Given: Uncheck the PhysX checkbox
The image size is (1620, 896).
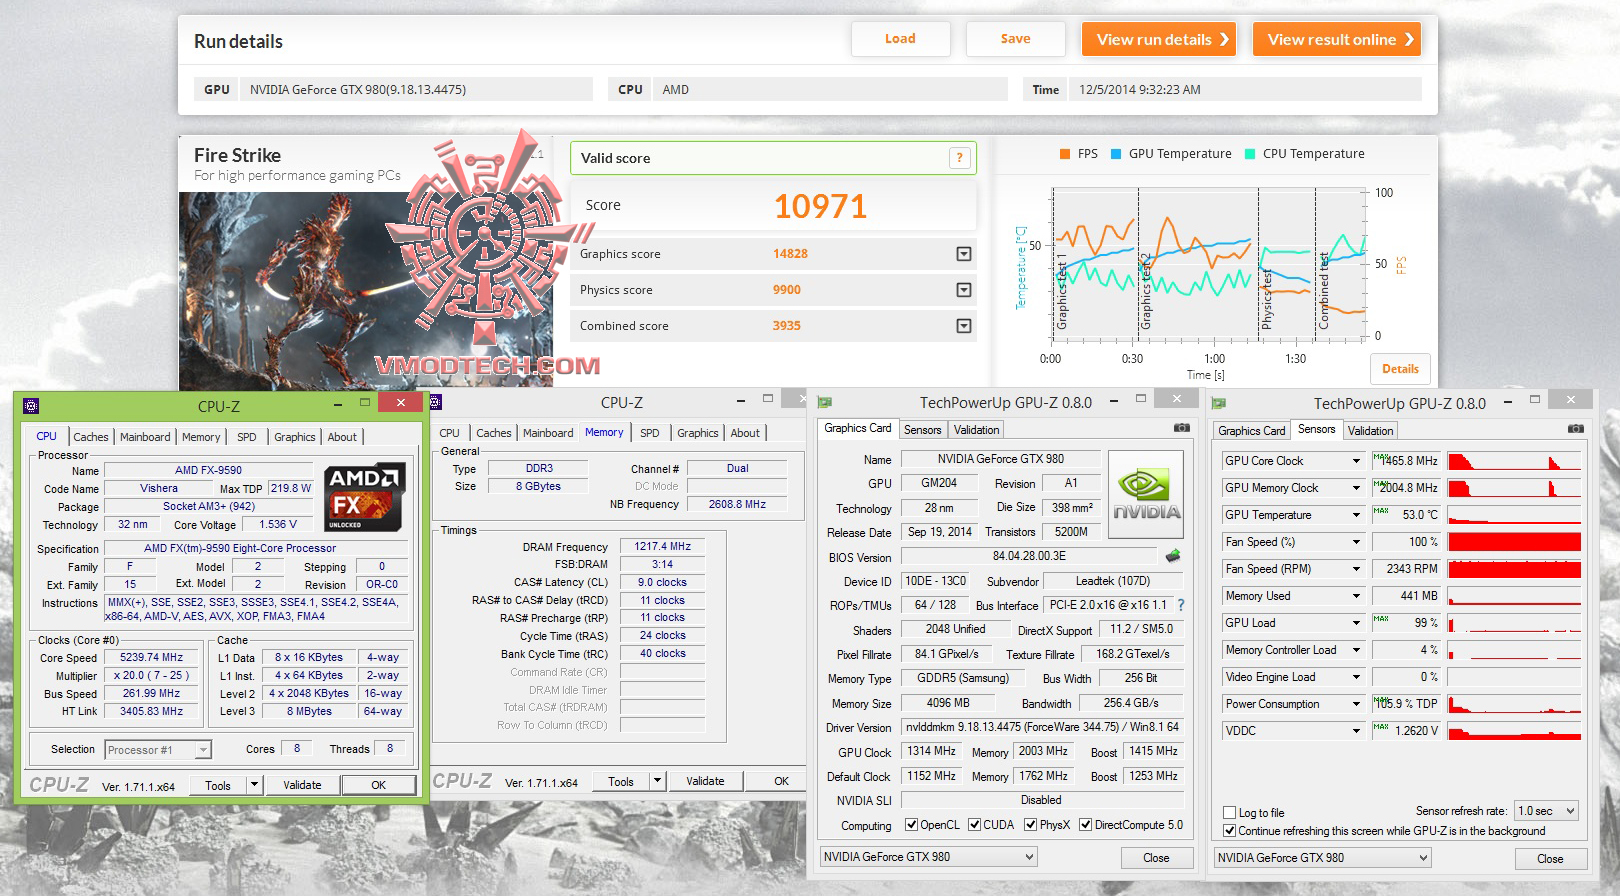Looking at the screenshot, I should point(1030,825).
